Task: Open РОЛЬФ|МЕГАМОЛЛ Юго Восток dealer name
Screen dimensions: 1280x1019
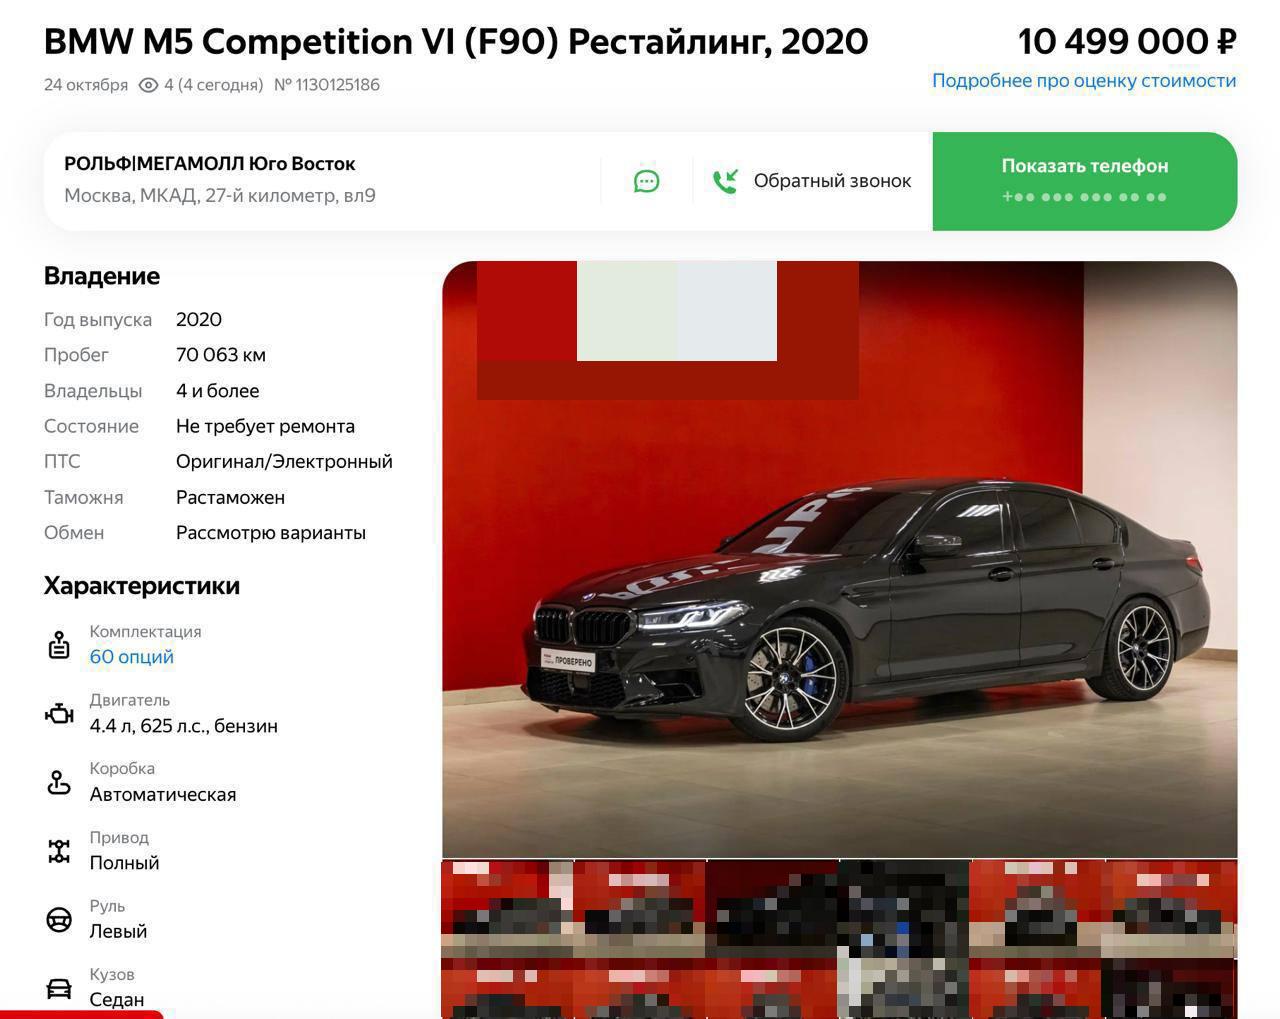Action: [x=210, y=164]
